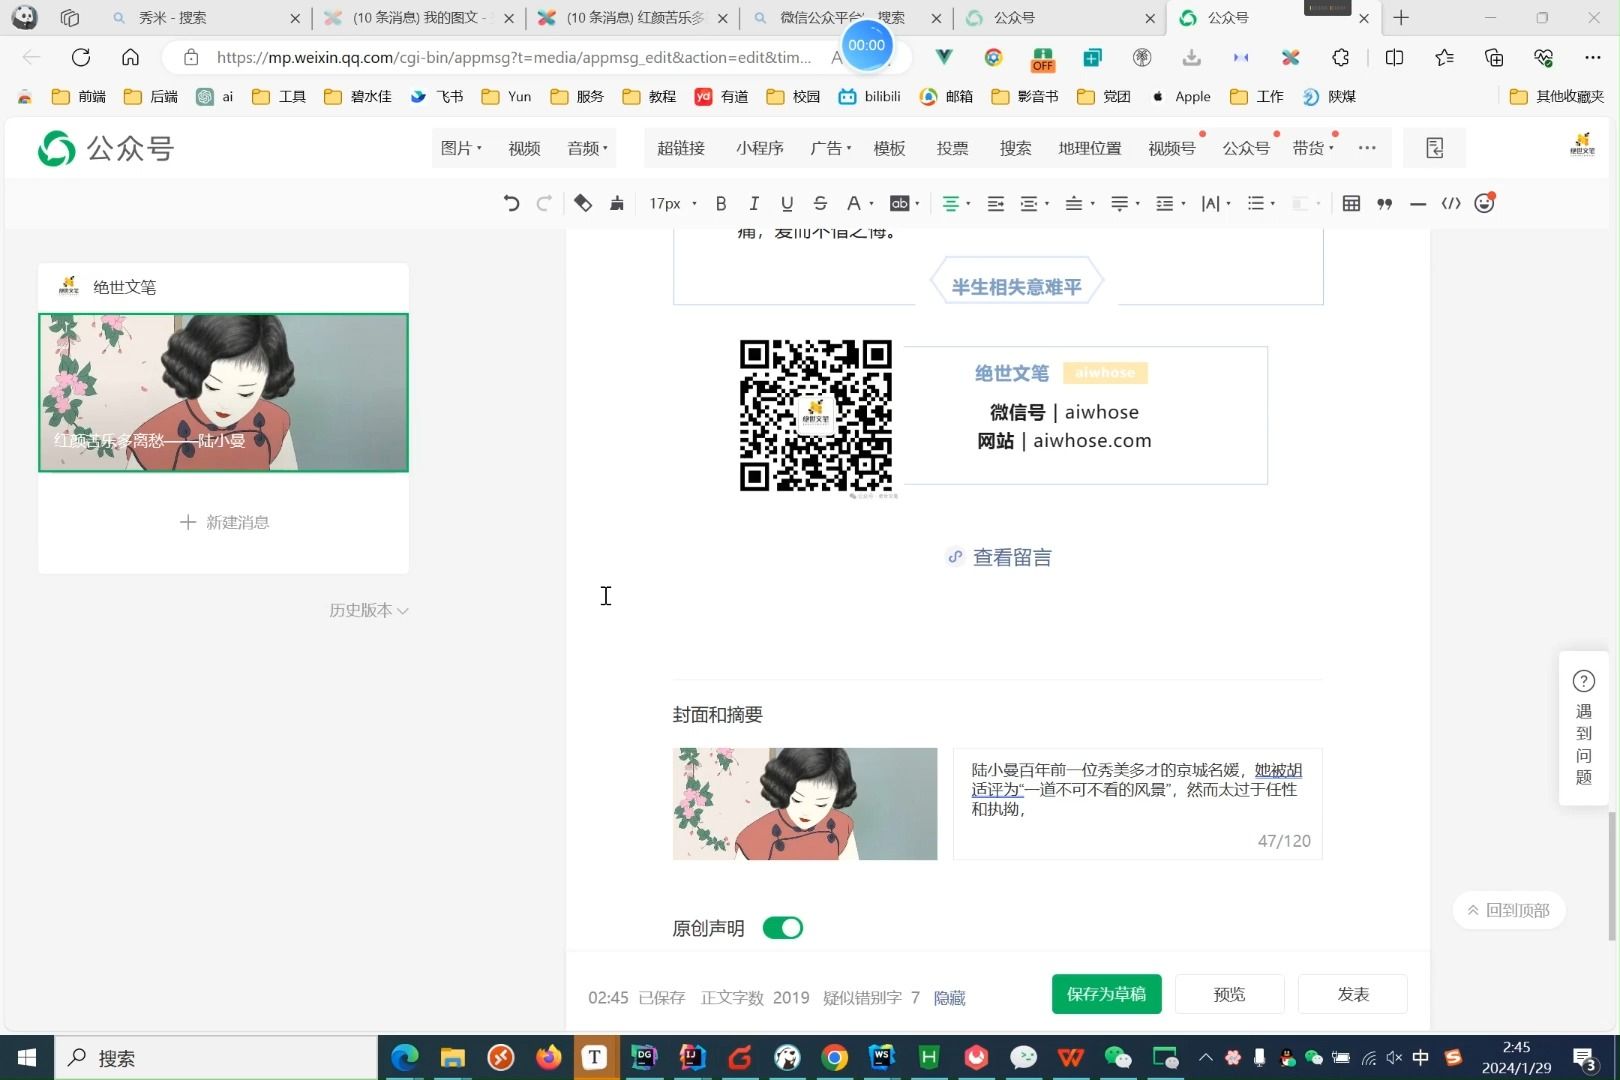The image size is (1620, 1080).
Task: Toggle italic formatting
Action: [754, 203]
